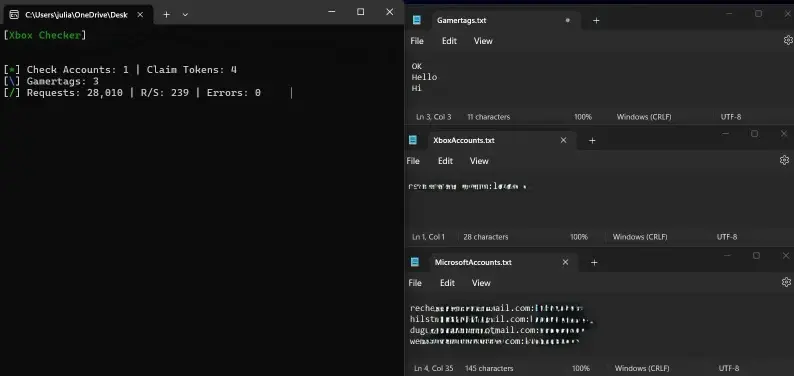Viewport: 794px width, 376px height.
Task: Click the account line in XboxAccounts.txt
Action: [x=467, y=187]
